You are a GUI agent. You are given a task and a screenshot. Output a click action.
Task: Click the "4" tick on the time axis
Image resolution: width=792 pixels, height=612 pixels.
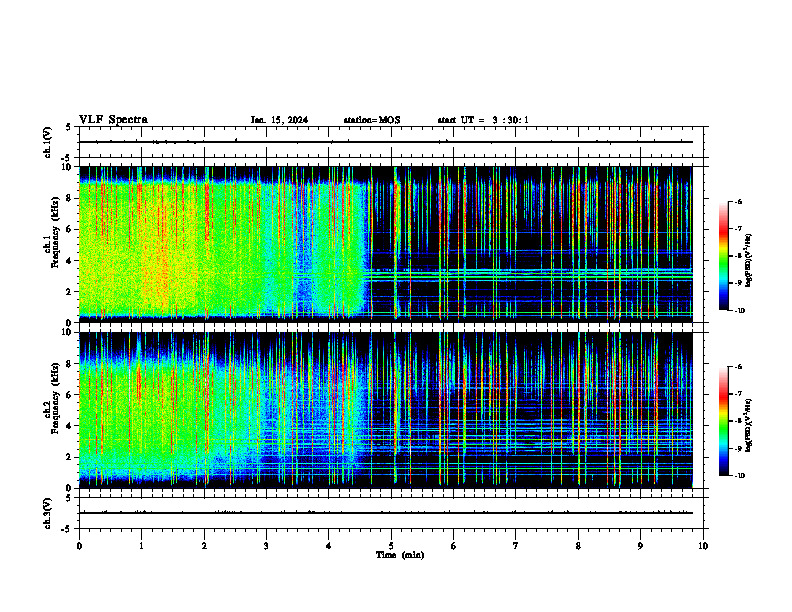329,546
